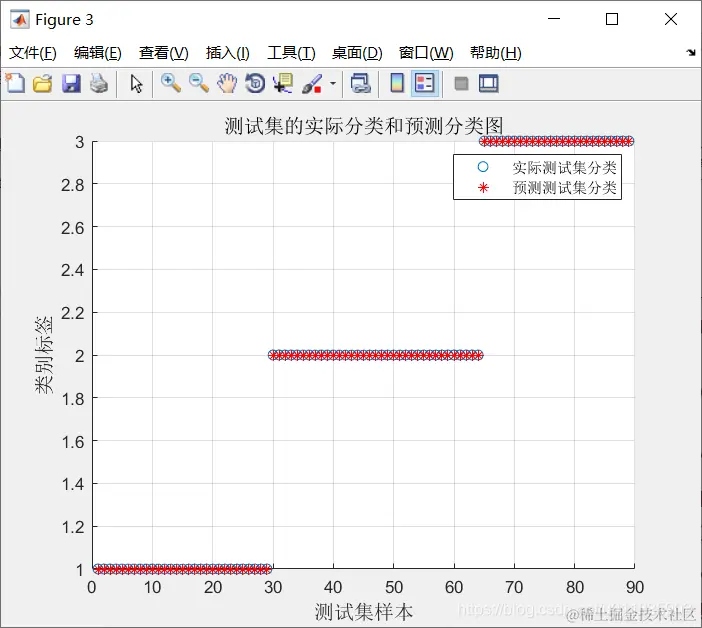Click the plot title 测试集的实际分类和预测分类图
Viewport: 702px width, 628px height.
[364, 126]
